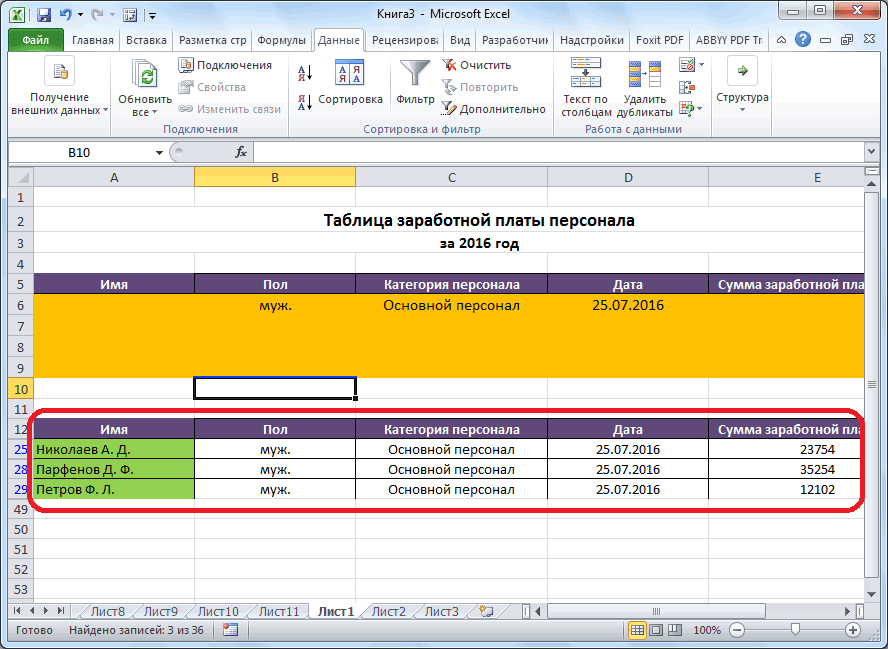This screenshot has width=888, height=649.
Task: Open the Sort dialog (Сортировка)
Action: pyautogui.click(x=349, y=82)
